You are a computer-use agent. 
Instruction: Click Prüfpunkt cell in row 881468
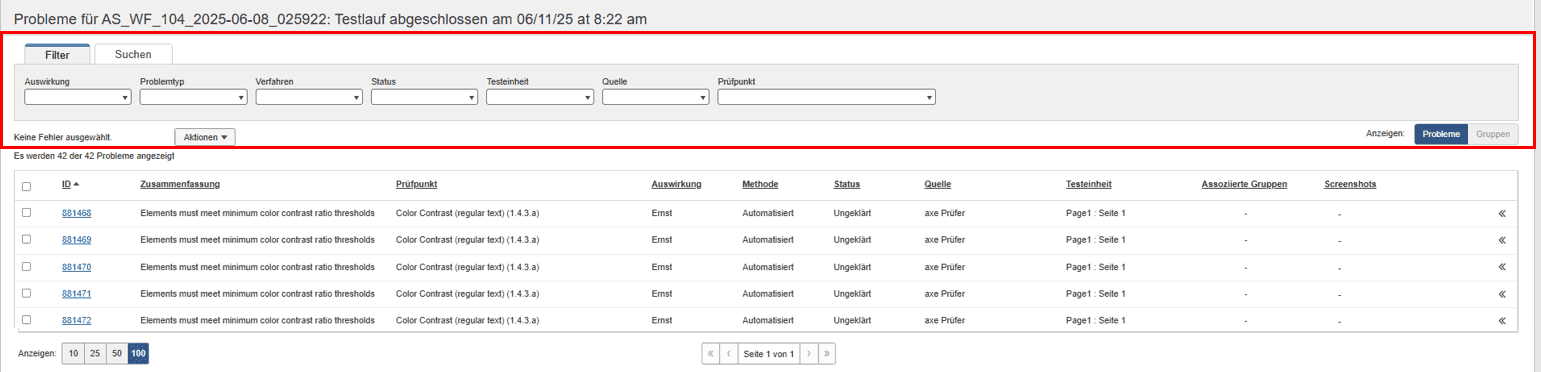click(x=468, y=213)
